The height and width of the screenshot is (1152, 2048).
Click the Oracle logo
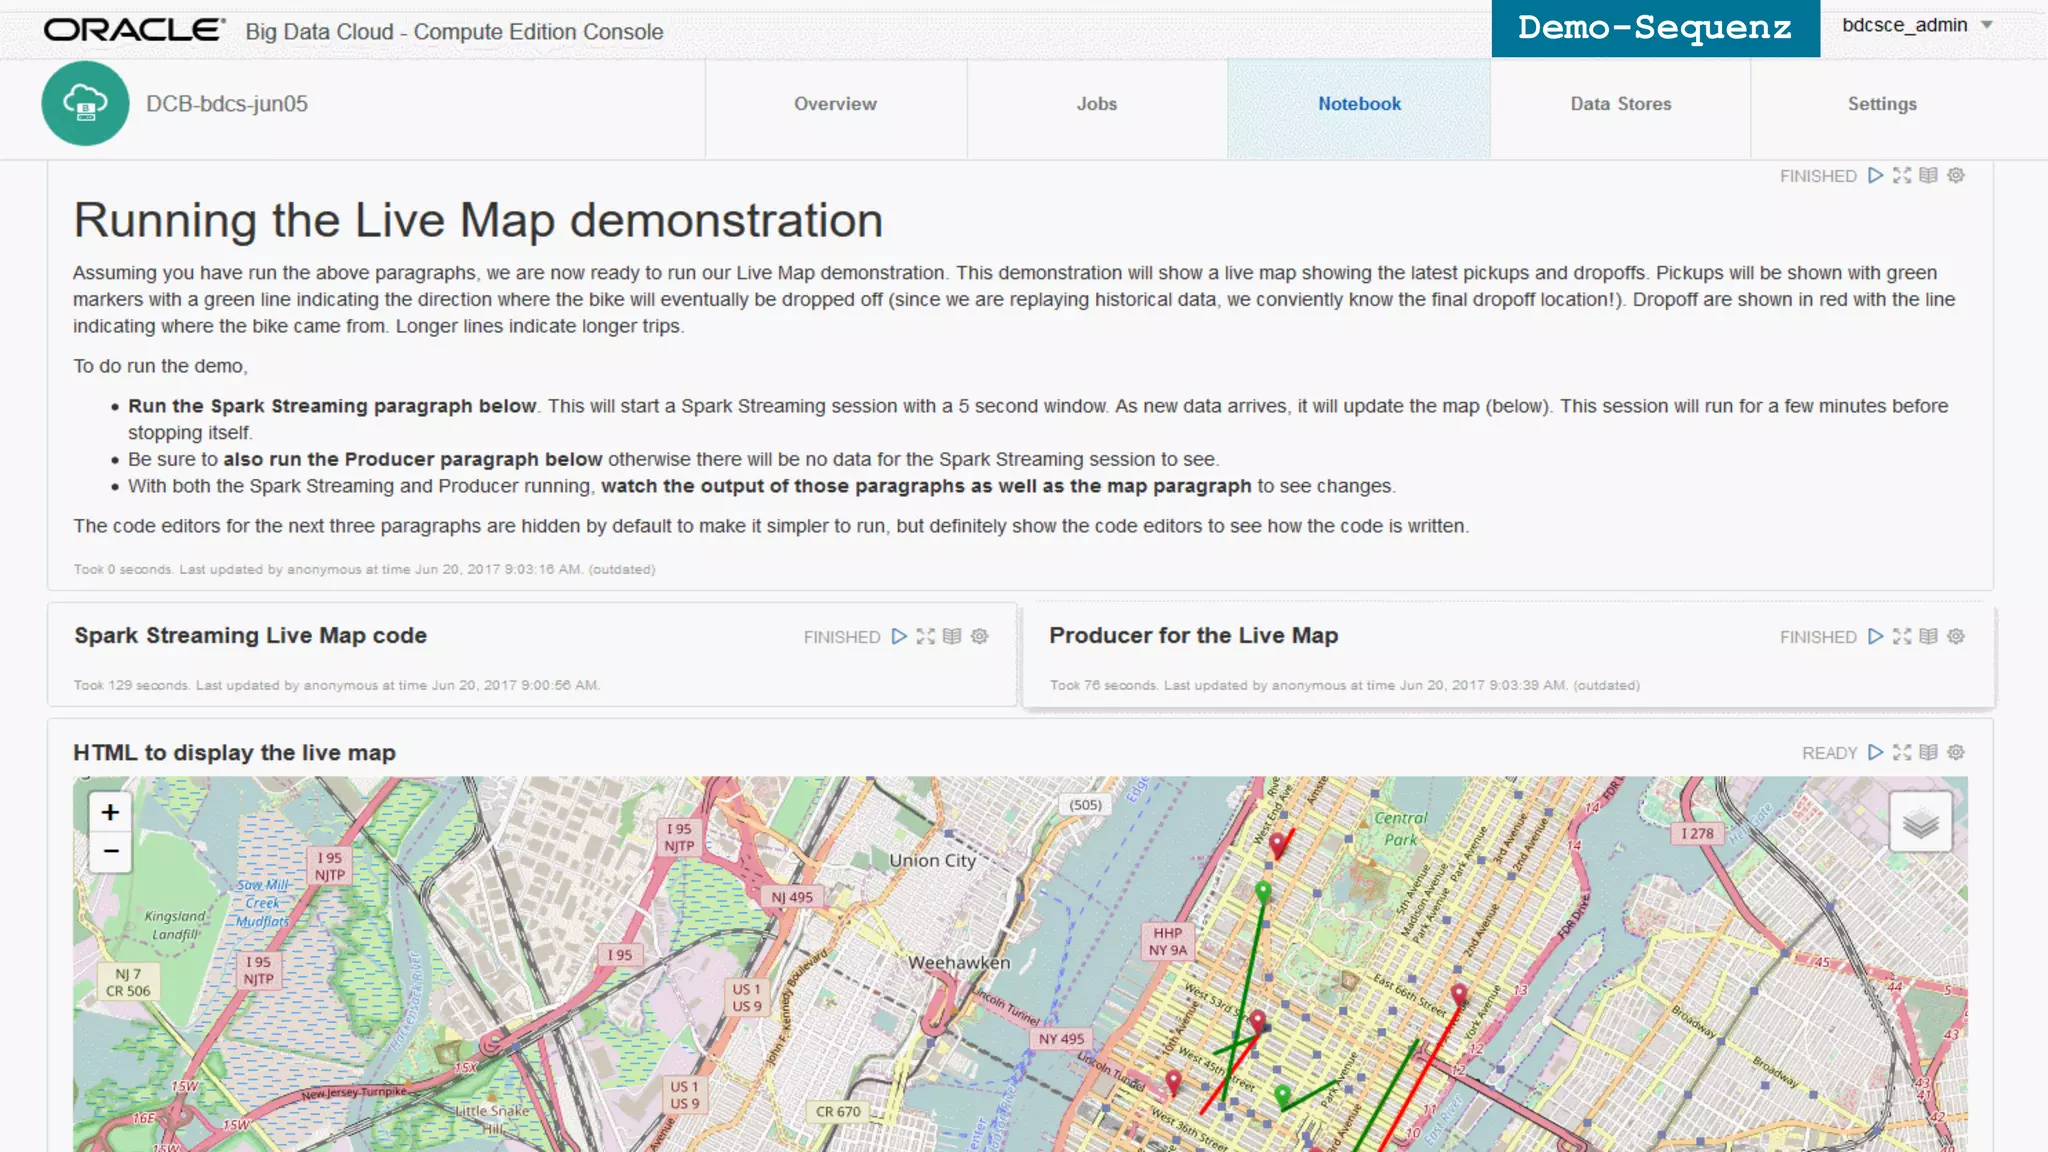(134, 30)
